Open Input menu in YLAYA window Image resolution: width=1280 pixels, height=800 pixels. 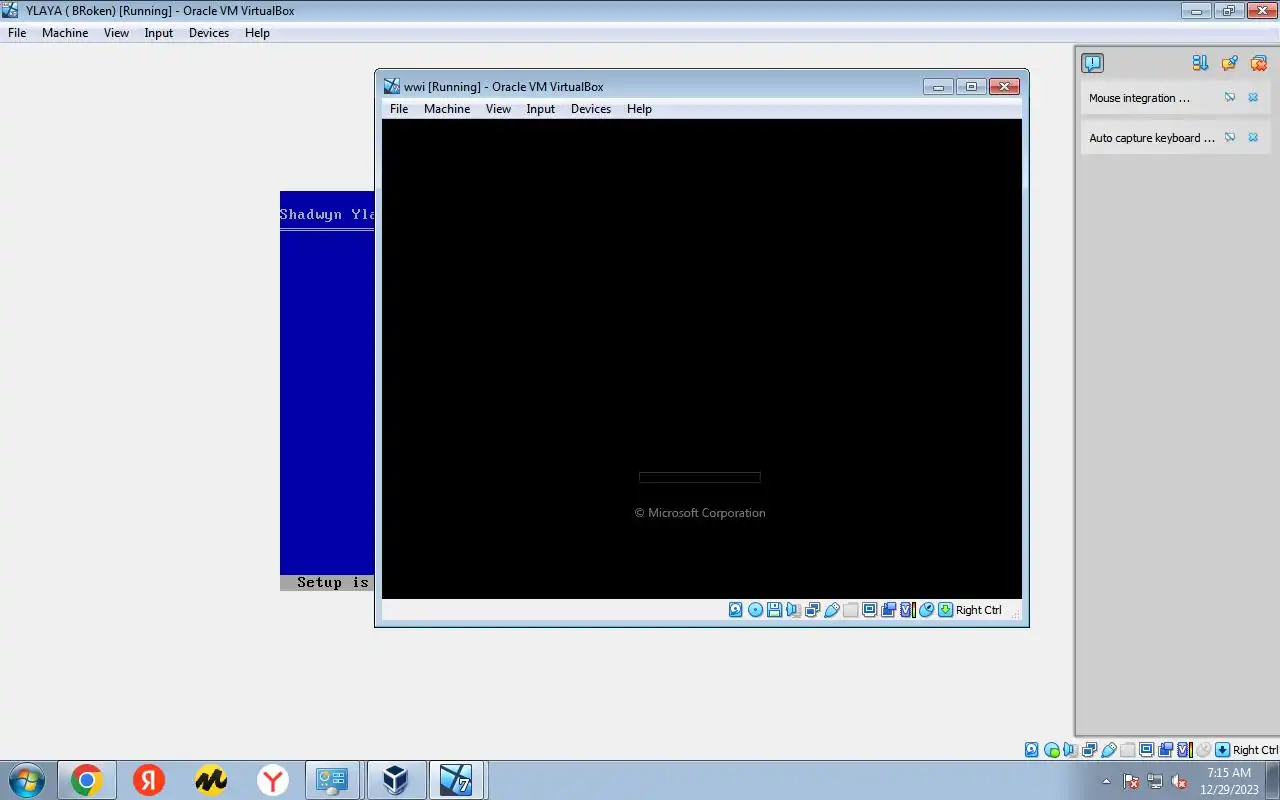pos(158,33)
